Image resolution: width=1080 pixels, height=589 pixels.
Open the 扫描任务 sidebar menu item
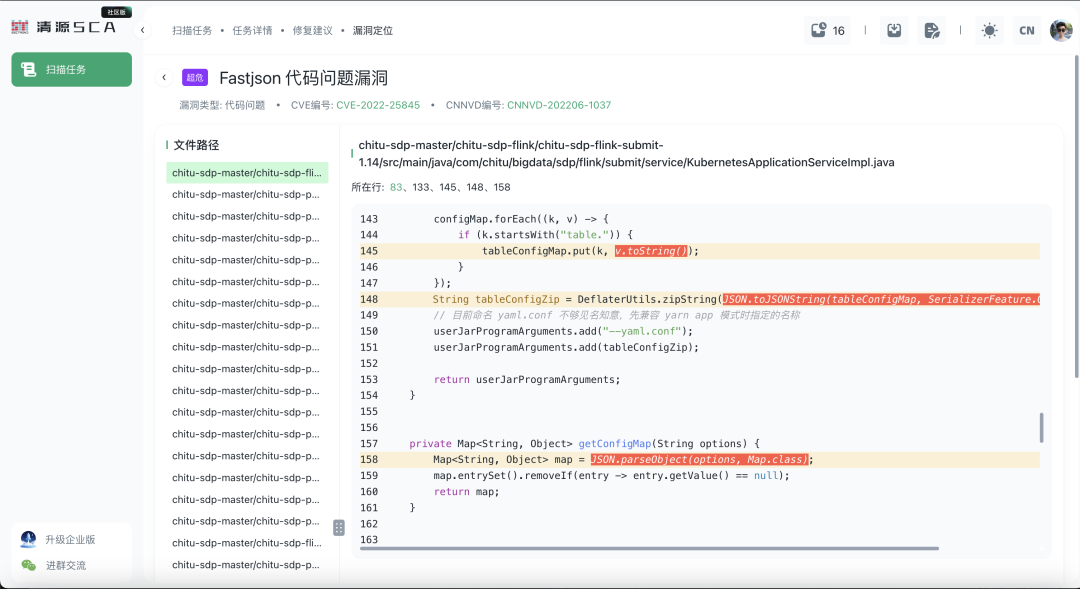(x=72, y=70)
